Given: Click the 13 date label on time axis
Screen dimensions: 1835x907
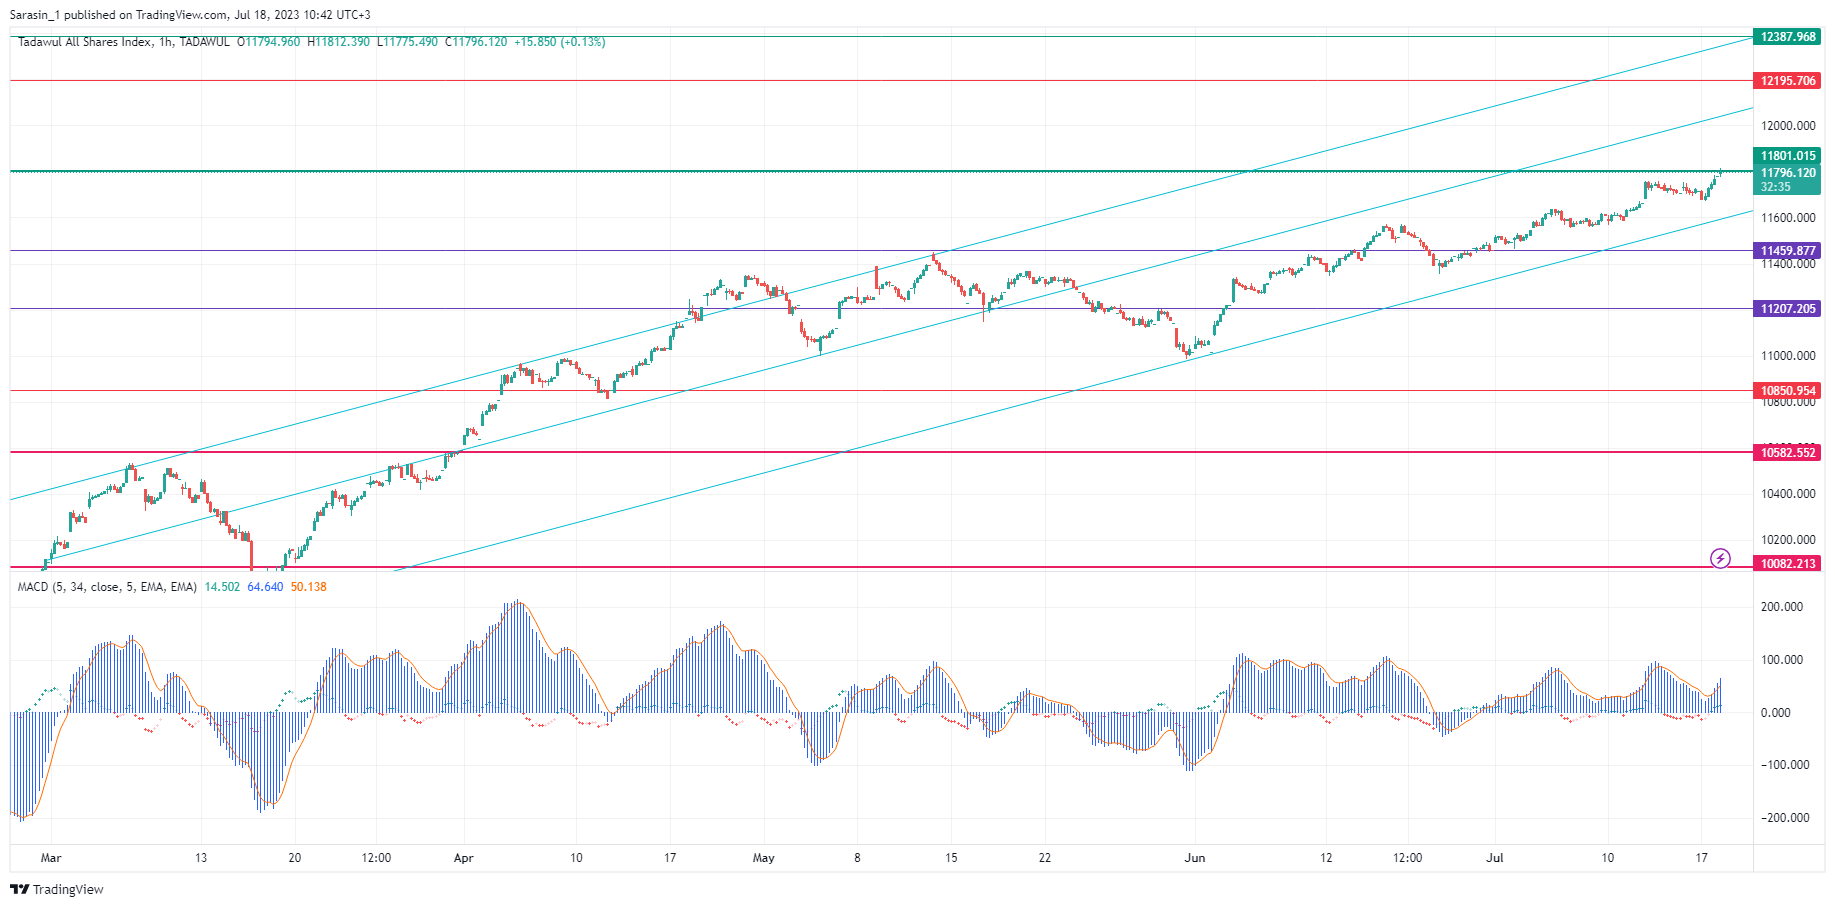Looking at the screenshot, I should click(x=201, y=858).
